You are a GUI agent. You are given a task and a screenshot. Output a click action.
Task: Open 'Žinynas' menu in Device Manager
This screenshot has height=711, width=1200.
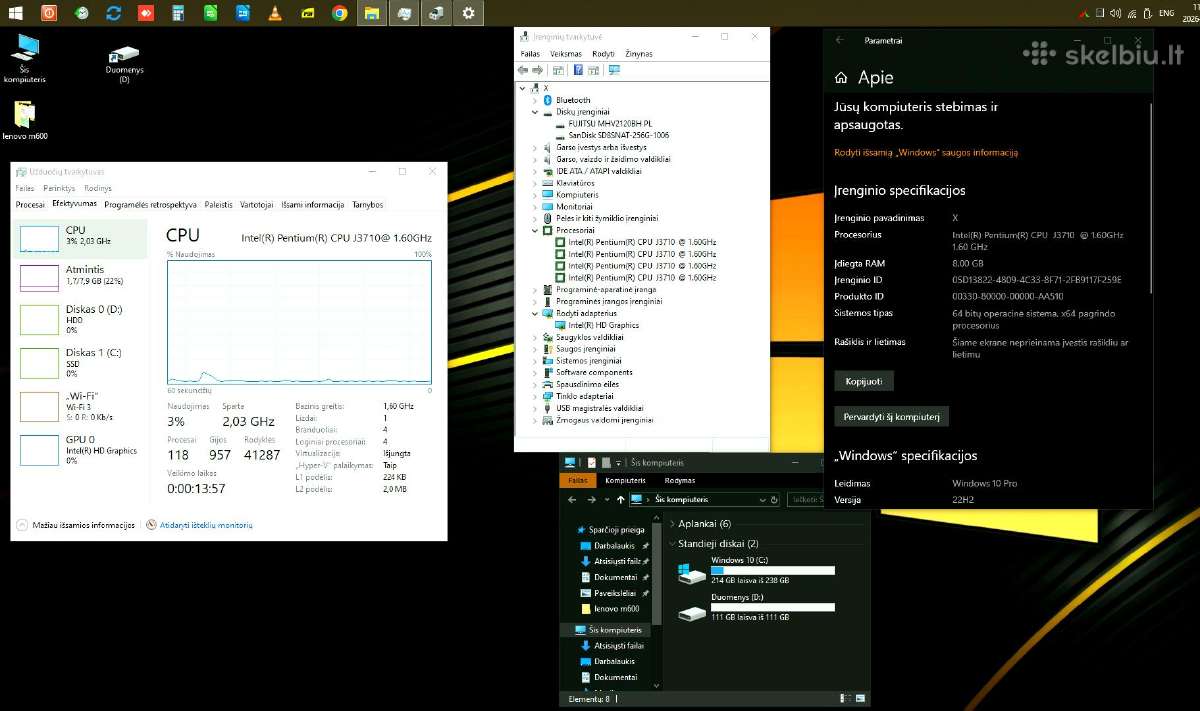coord(640,54)
